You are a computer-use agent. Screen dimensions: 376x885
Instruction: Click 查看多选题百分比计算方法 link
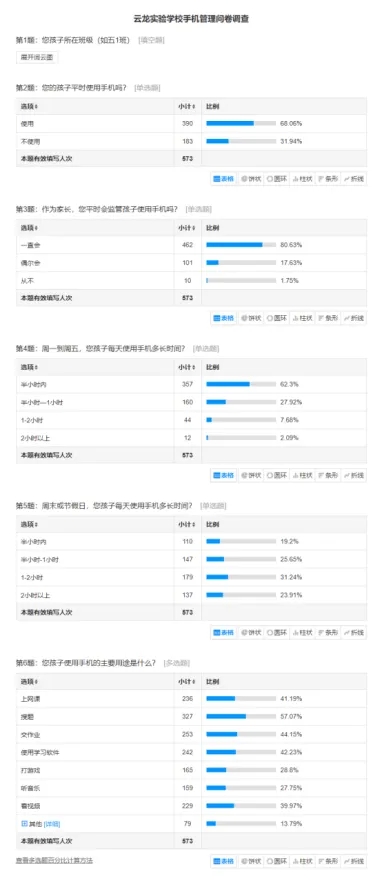tap(54, 861)
